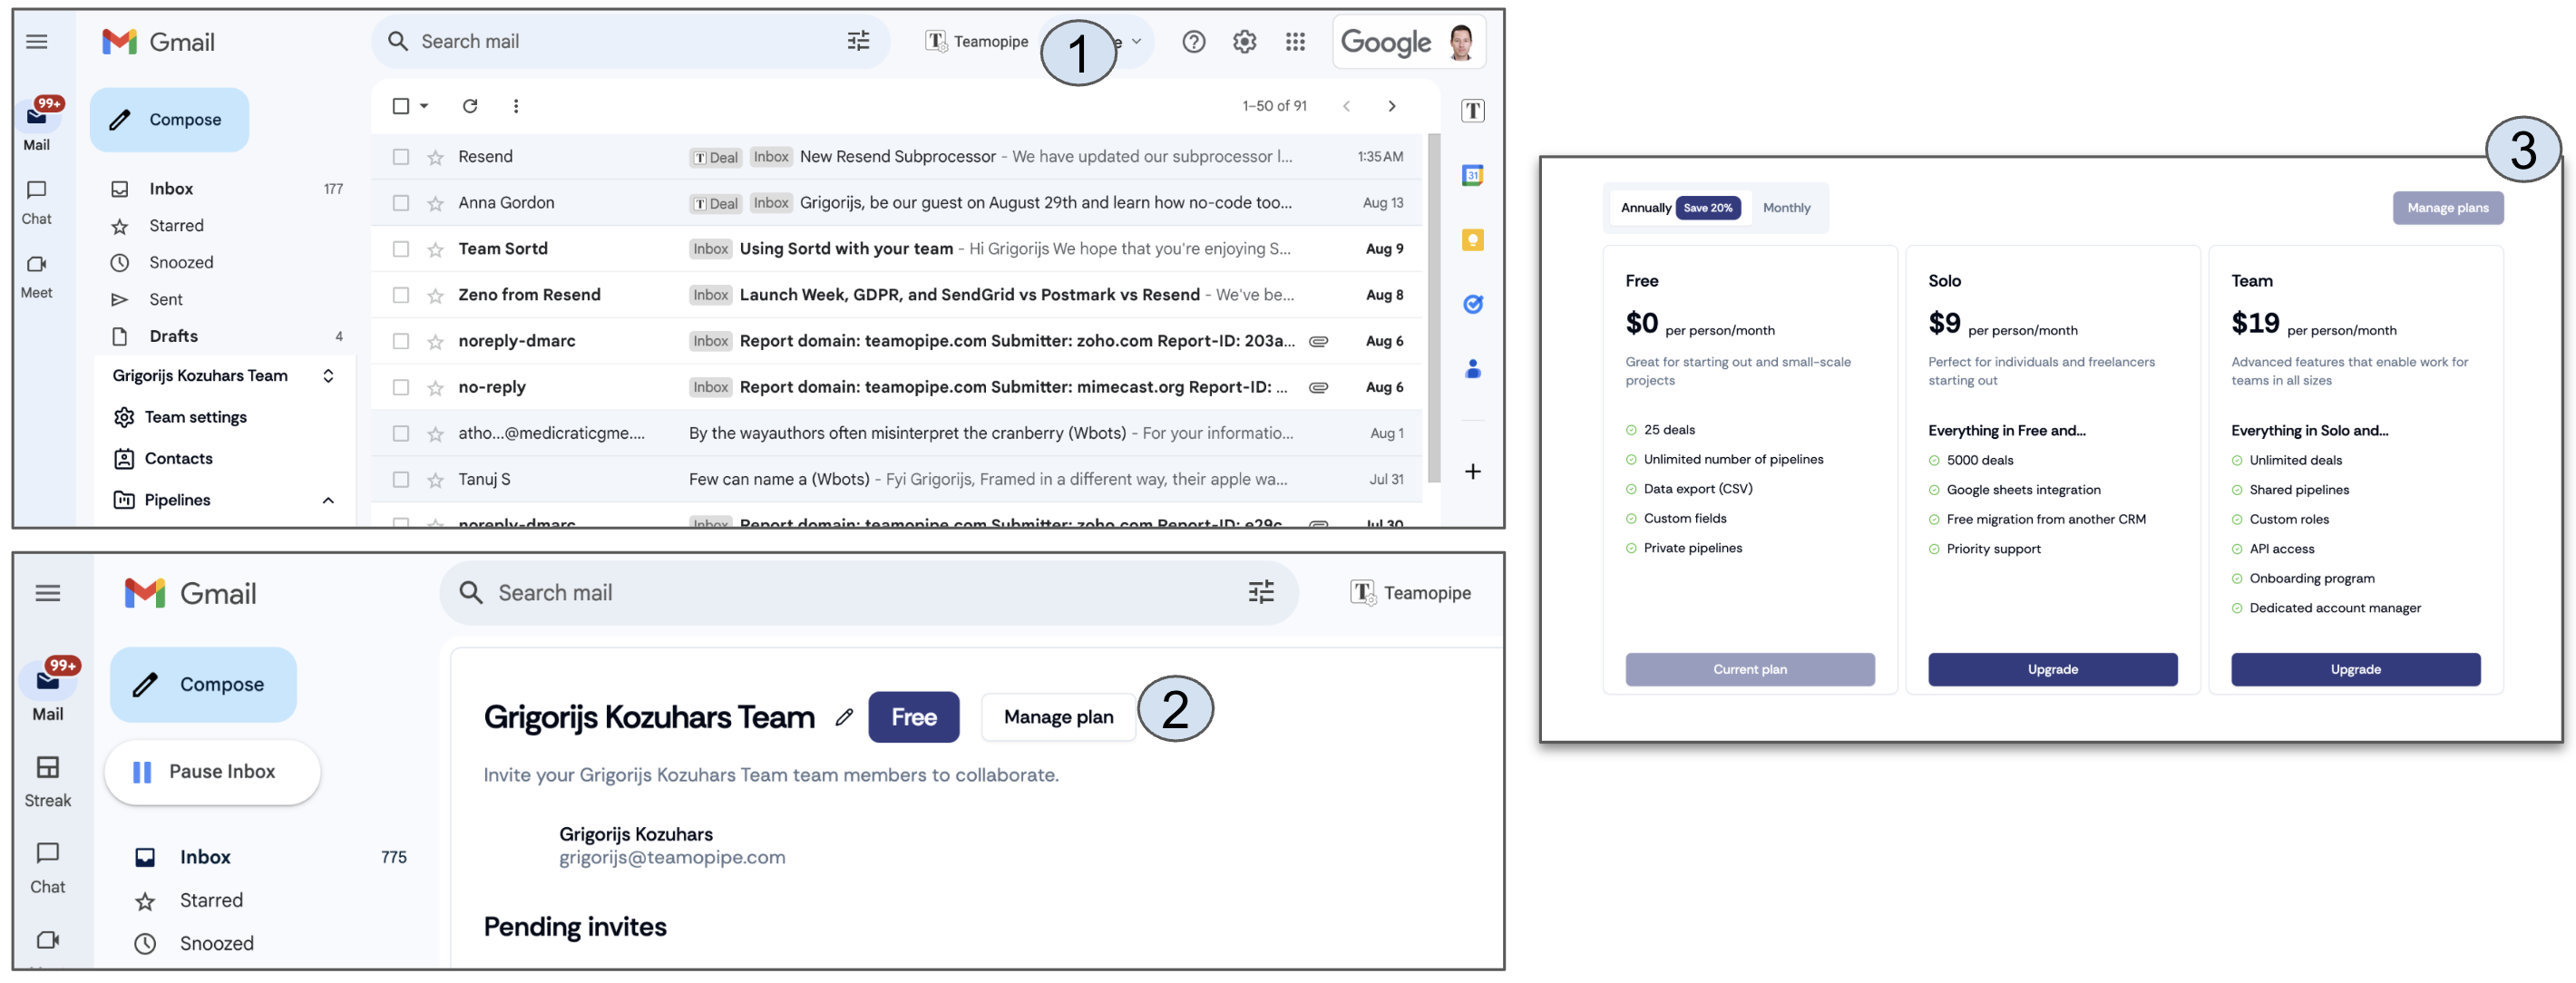Click the support question mark icon
Image resolution: width=2576 pixels, height=983 pixels.
coord(1193,41)
